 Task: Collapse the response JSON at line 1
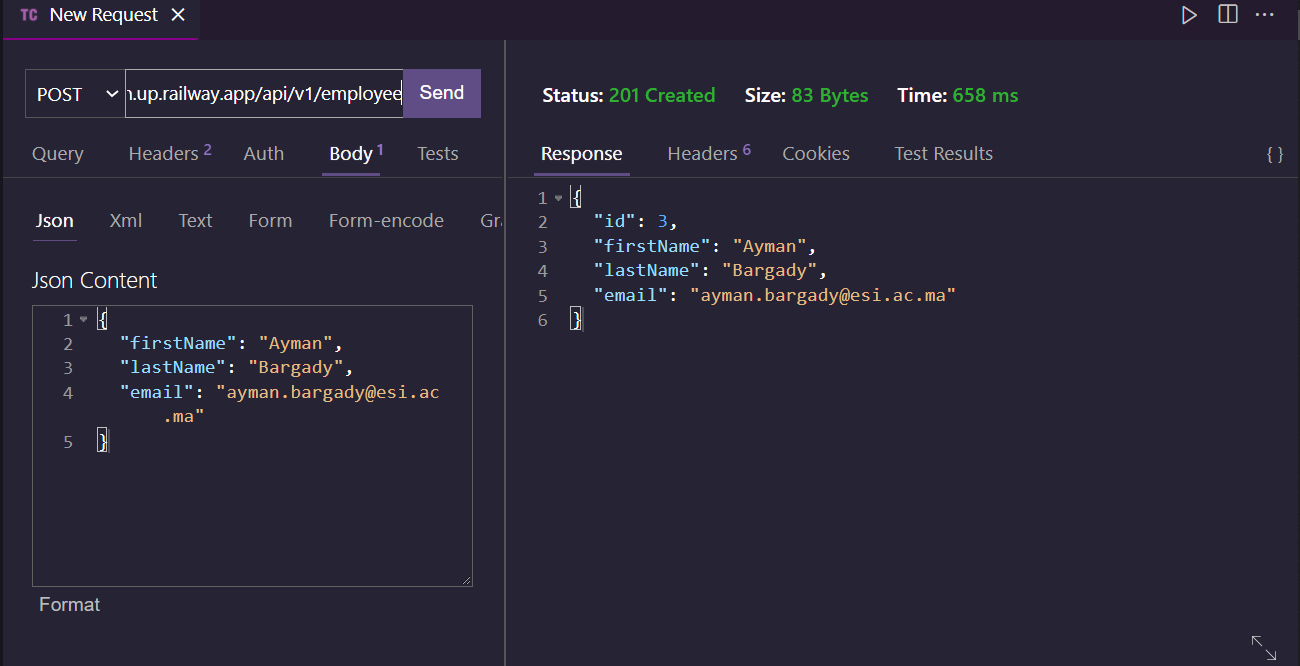[x=557, y=197]
